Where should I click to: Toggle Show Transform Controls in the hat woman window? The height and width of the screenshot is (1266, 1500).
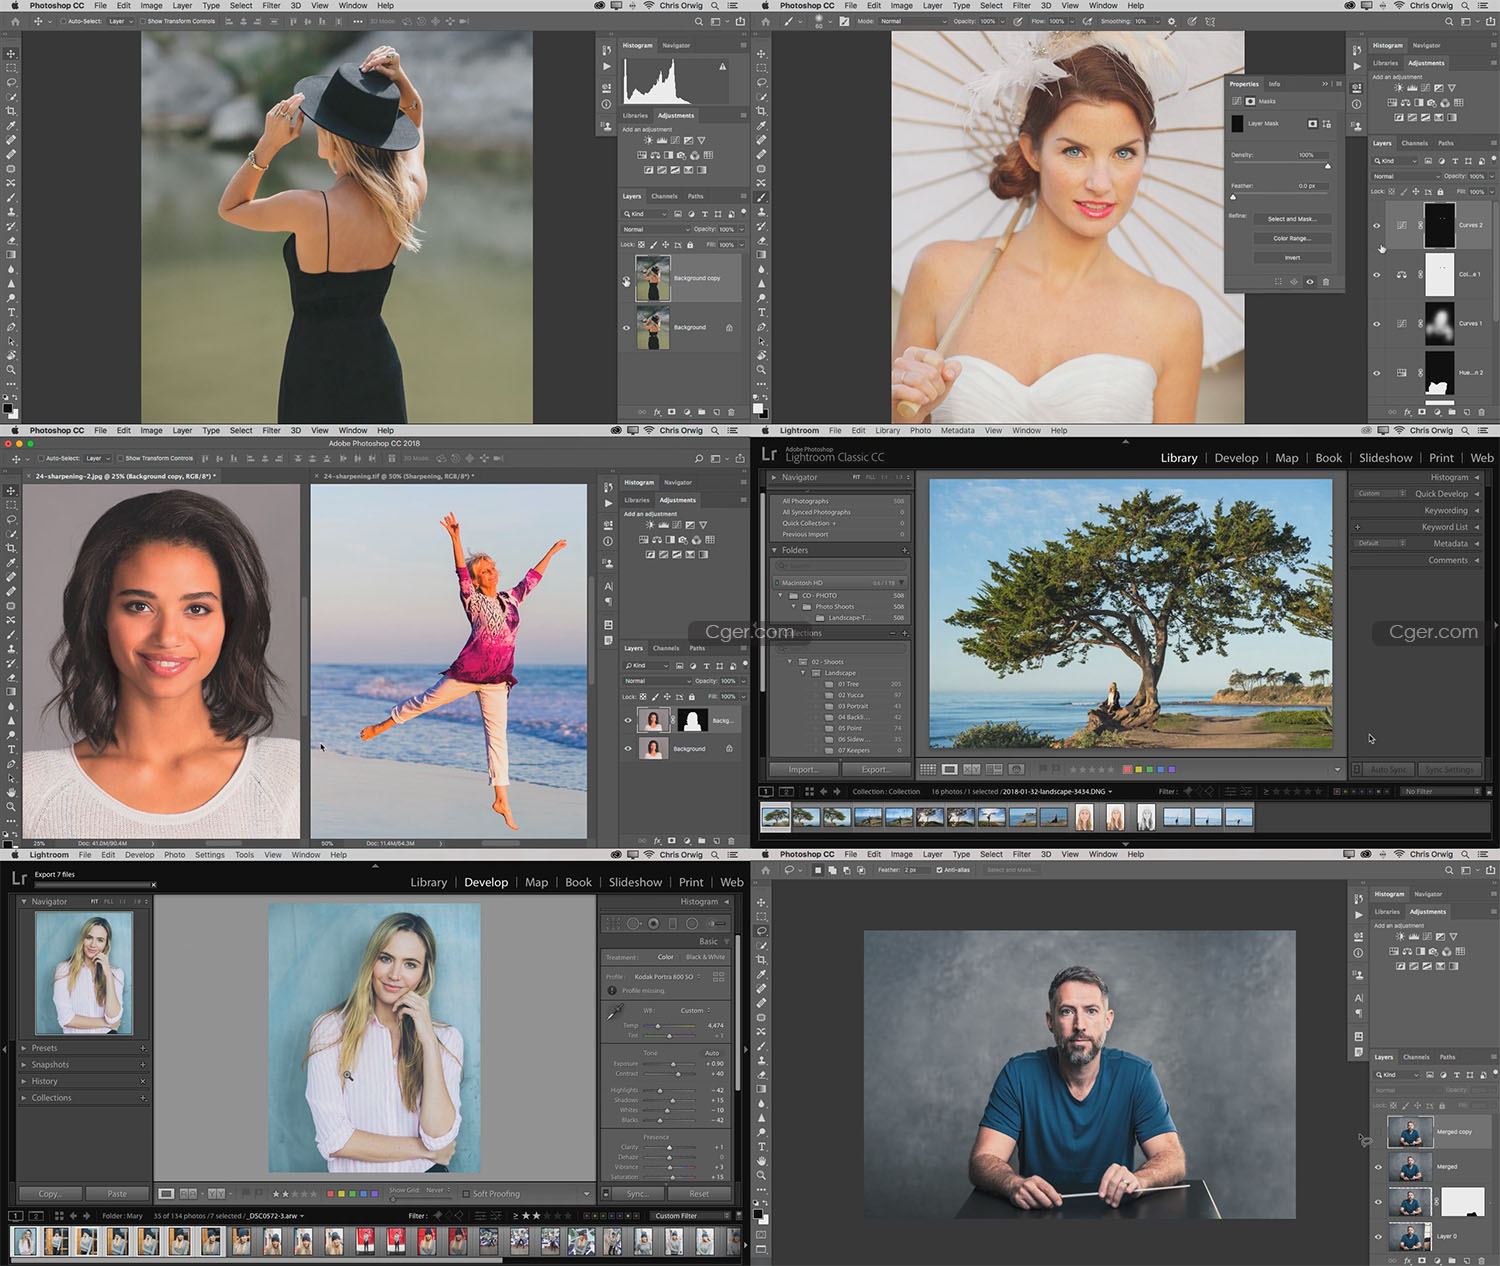[143, 21]
